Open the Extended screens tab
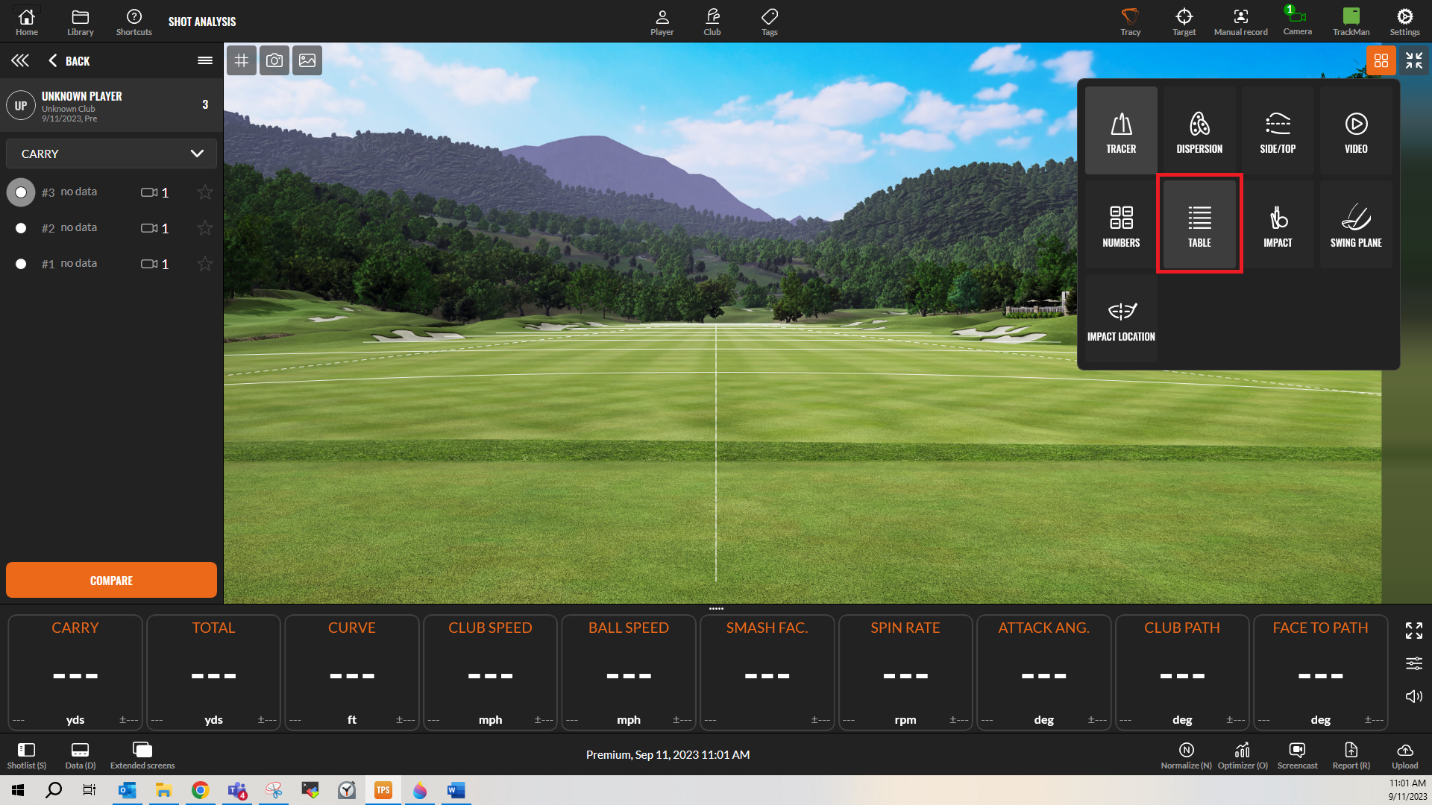The image size is (1432, 805). (141, 754)
